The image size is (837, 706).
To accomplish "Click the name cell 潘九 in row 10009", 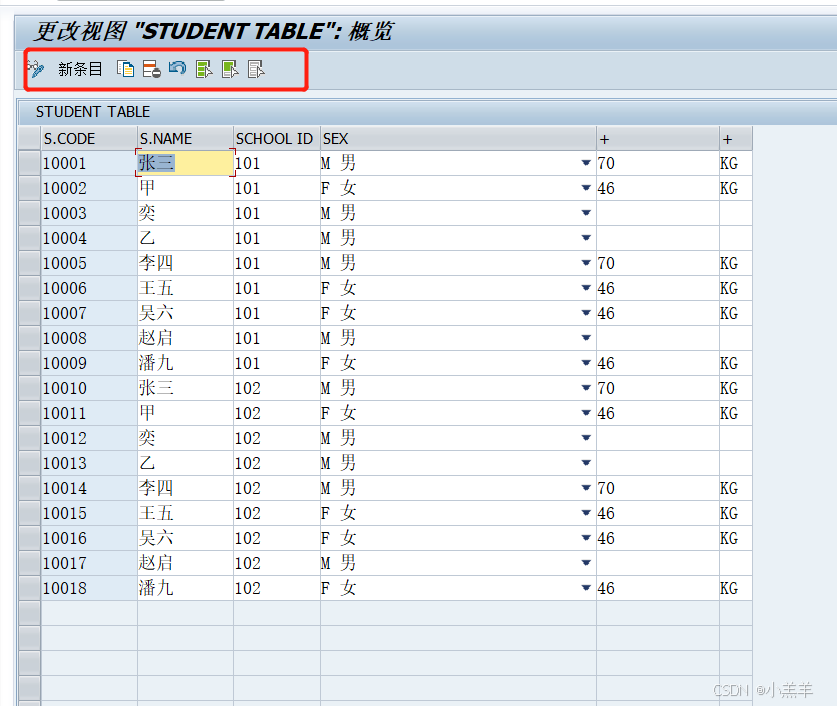I will 185,363.
